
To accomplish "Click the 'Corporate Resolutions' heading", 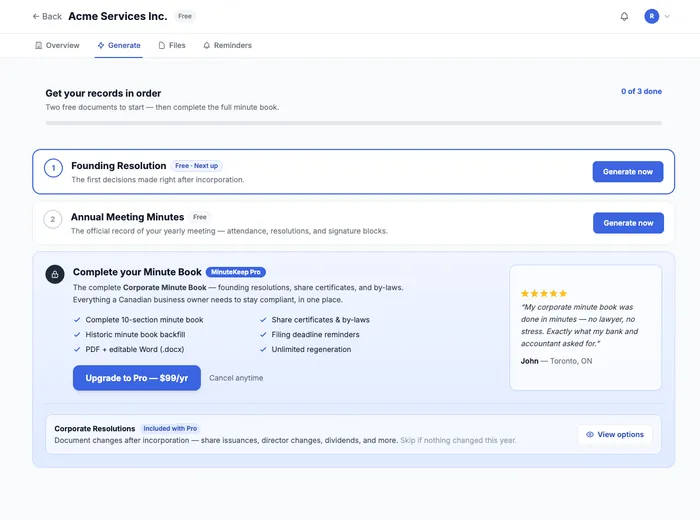I will pyautogui.click(x=95, y=428).
